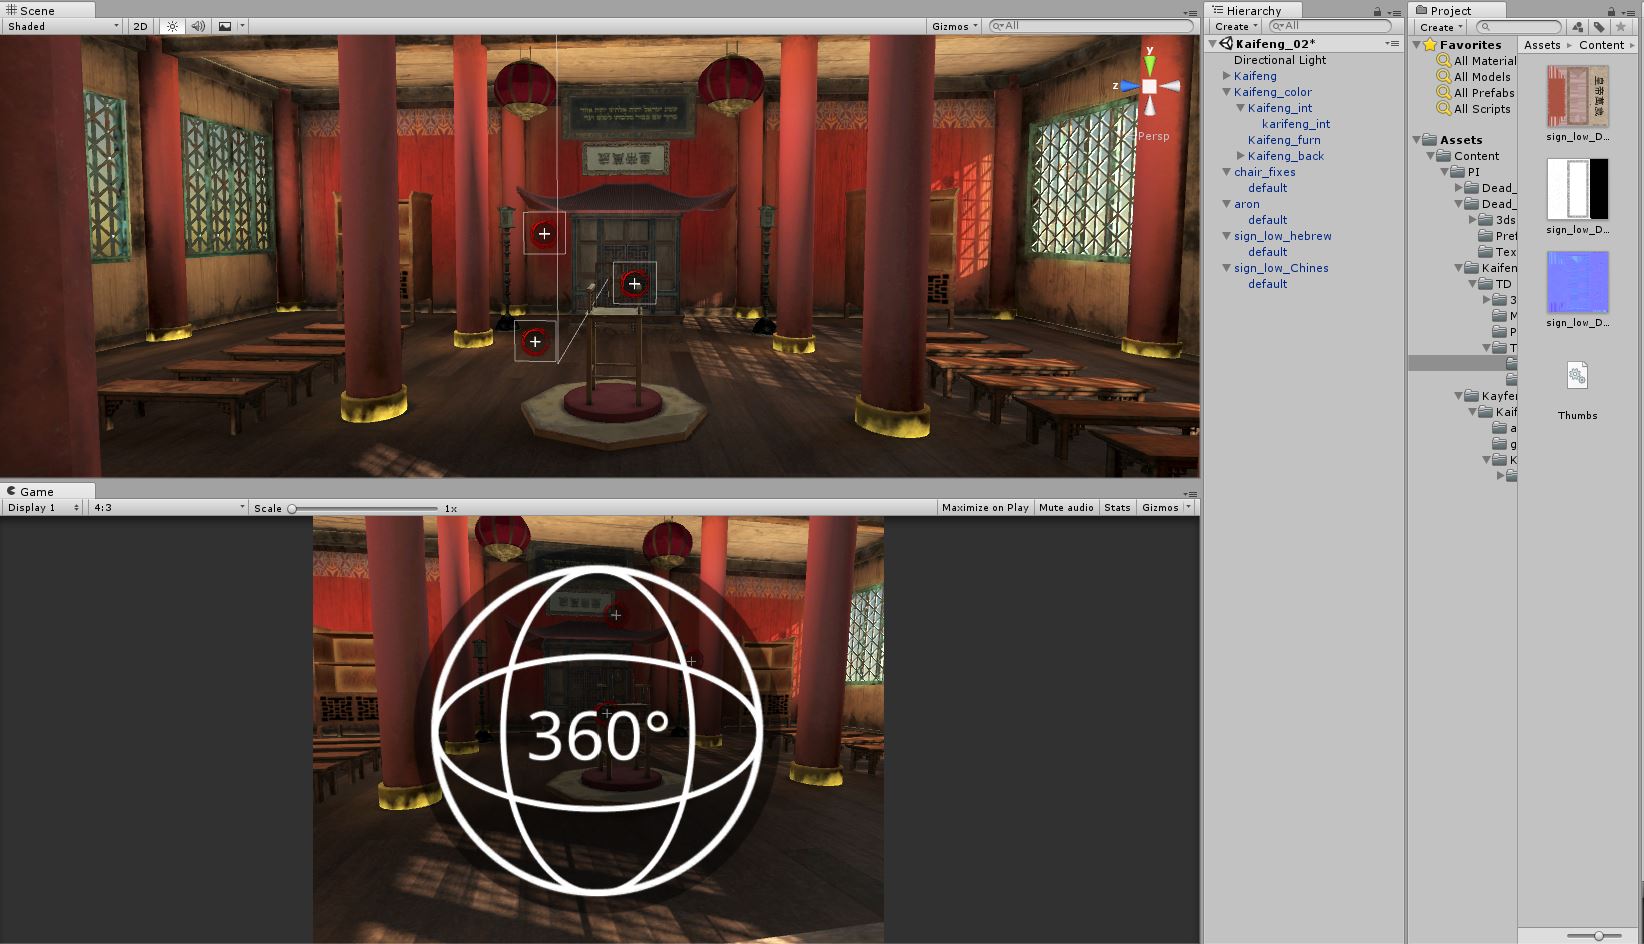
Task: Select aron in Hierarchy
Action: coord(1246,204)
